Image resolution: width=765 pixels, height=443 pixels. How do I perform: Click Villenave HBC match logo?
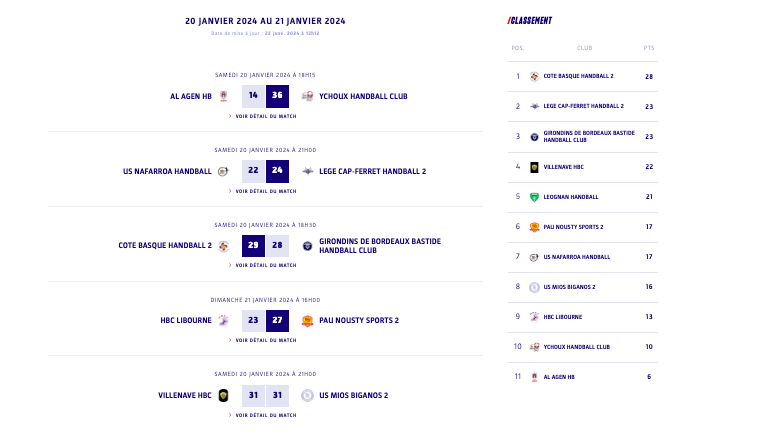coord(224,395)
